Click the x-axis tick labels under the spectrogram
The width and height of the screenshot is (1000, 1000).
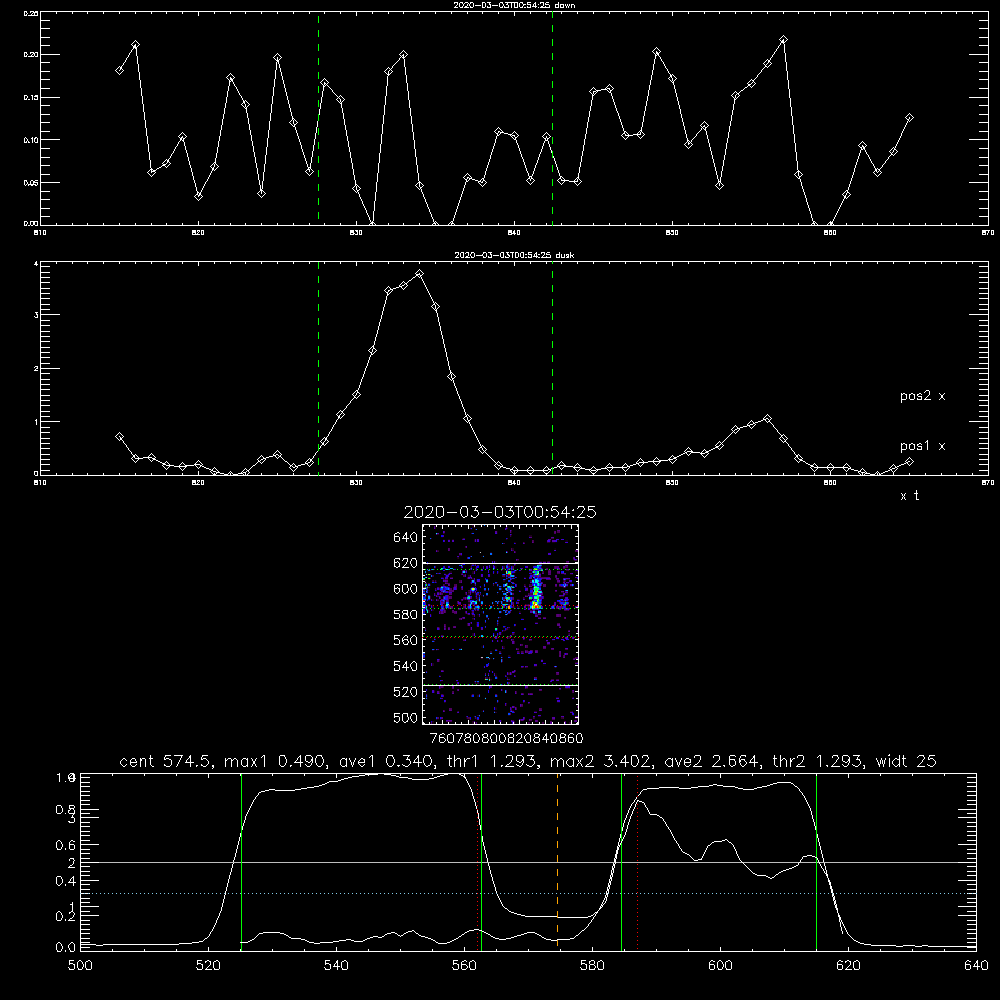pyautogui.click(x=507, y=738)
